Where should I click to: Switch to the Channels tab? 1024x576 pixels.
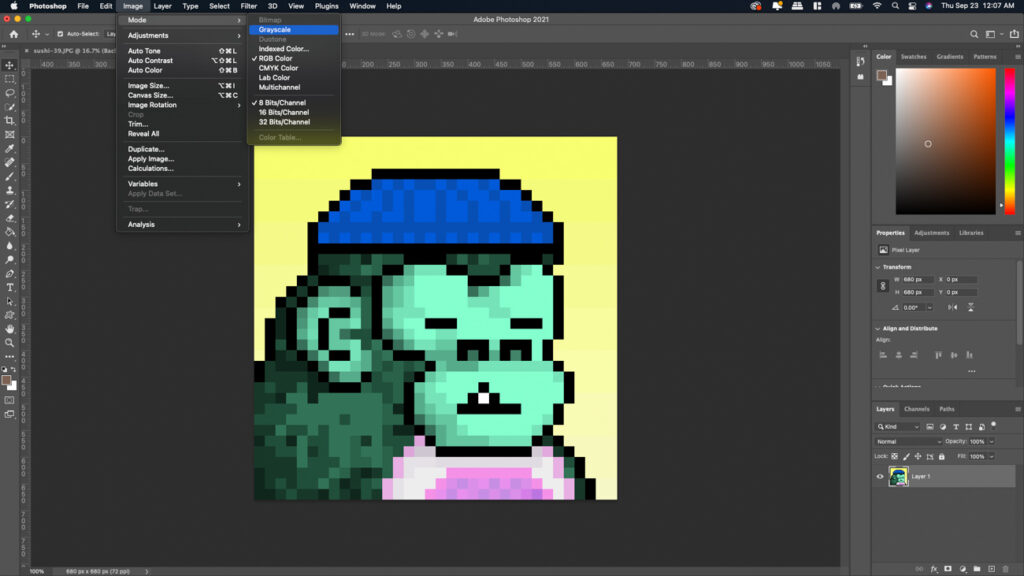(916, 409)
